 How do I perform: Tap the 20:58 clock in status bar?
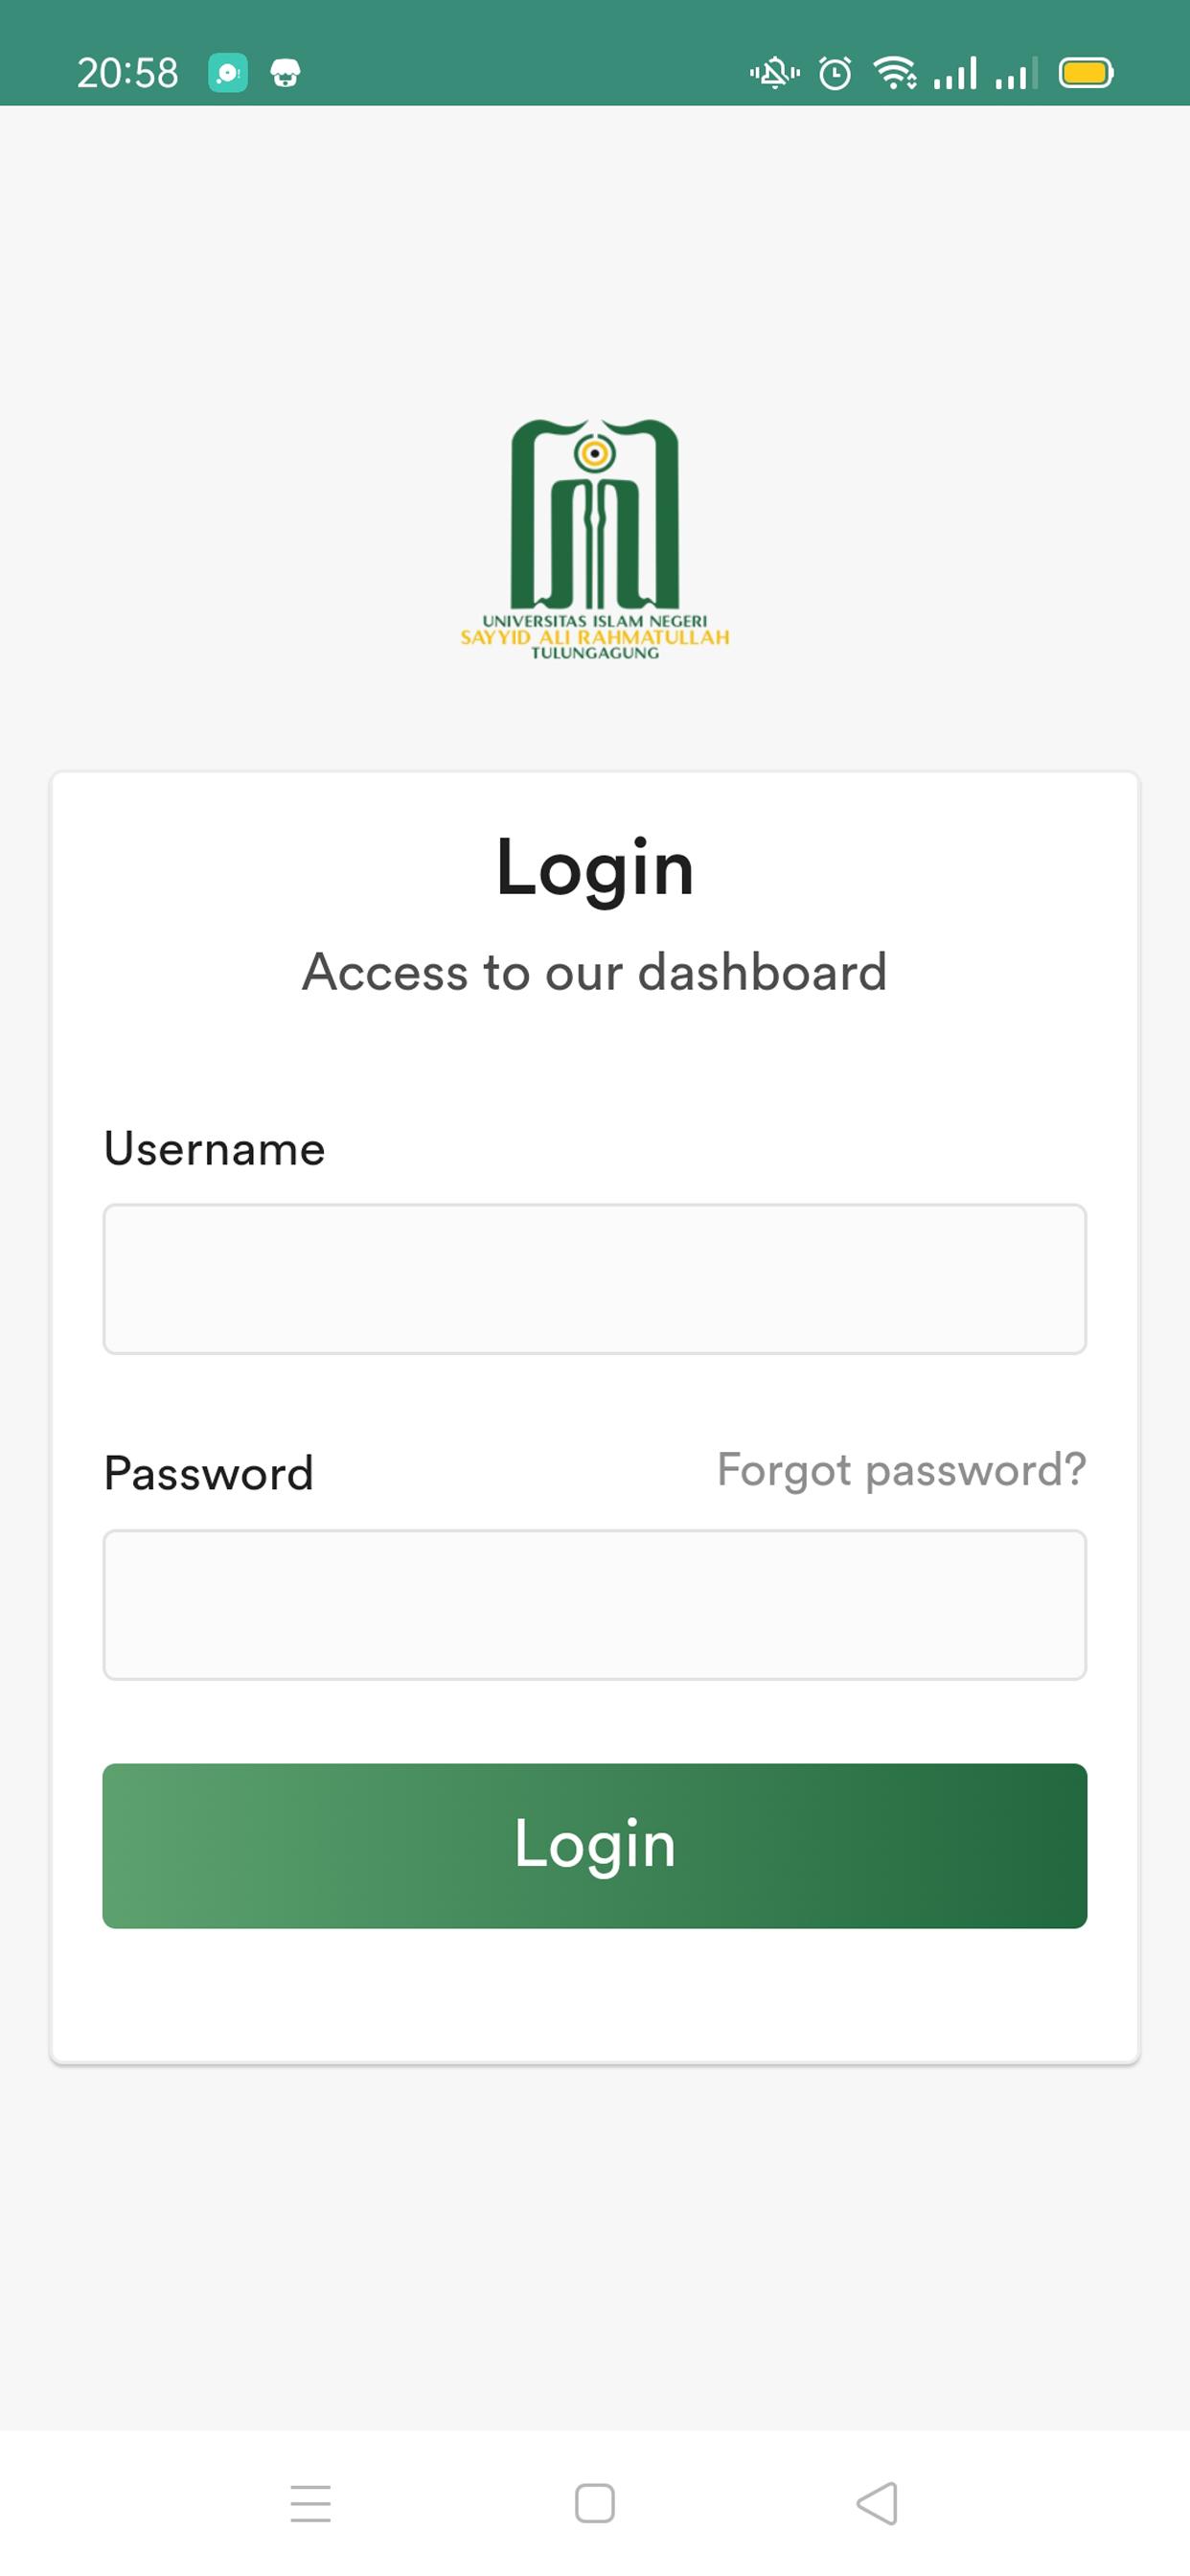pyautogui.click(x=128, y=73)
